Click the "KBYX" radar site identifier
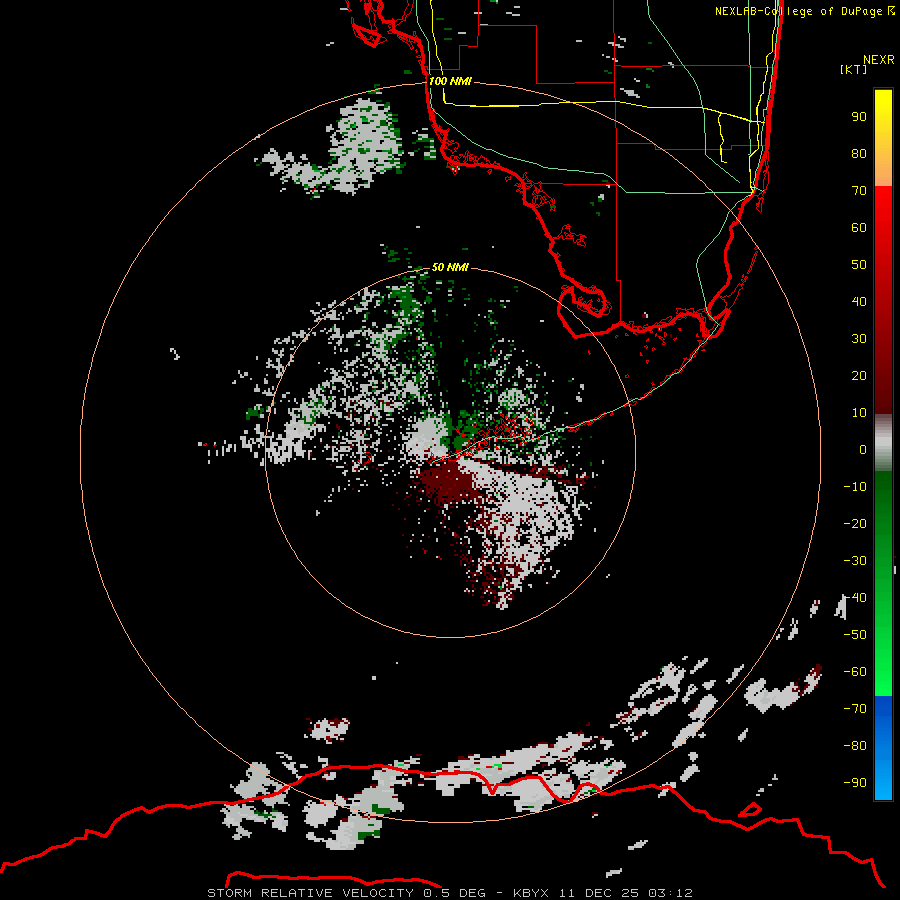900x900 pixels. point(531,893)
